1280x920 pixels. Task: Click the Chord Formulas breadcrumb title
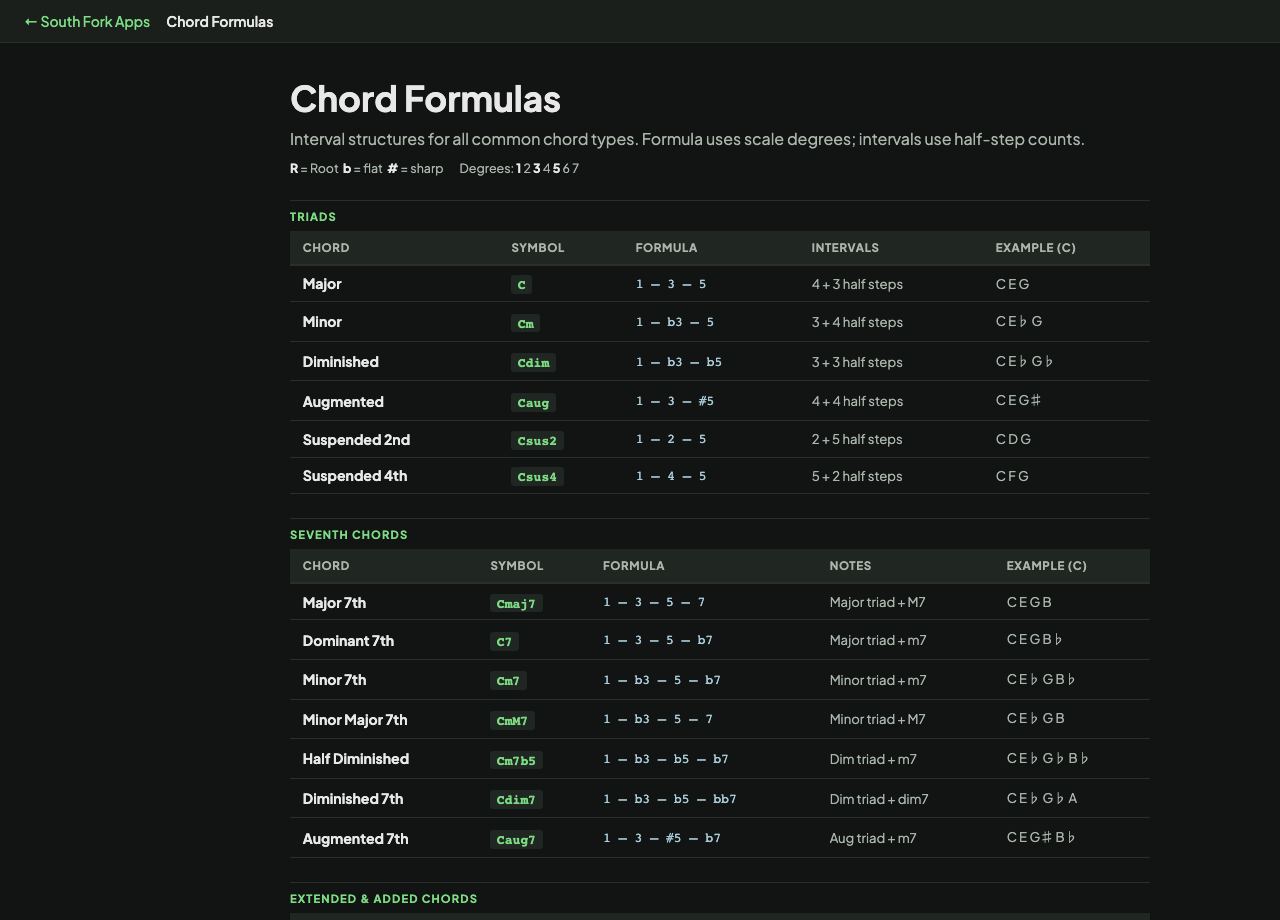[x=220, y=21]
